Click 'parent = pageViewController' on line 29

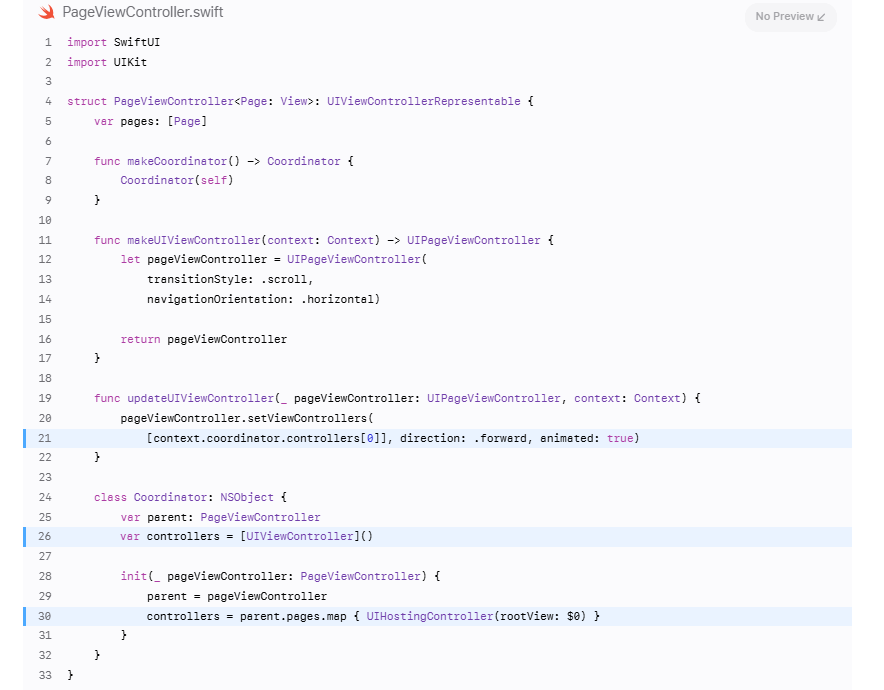(x=237, y=596)
